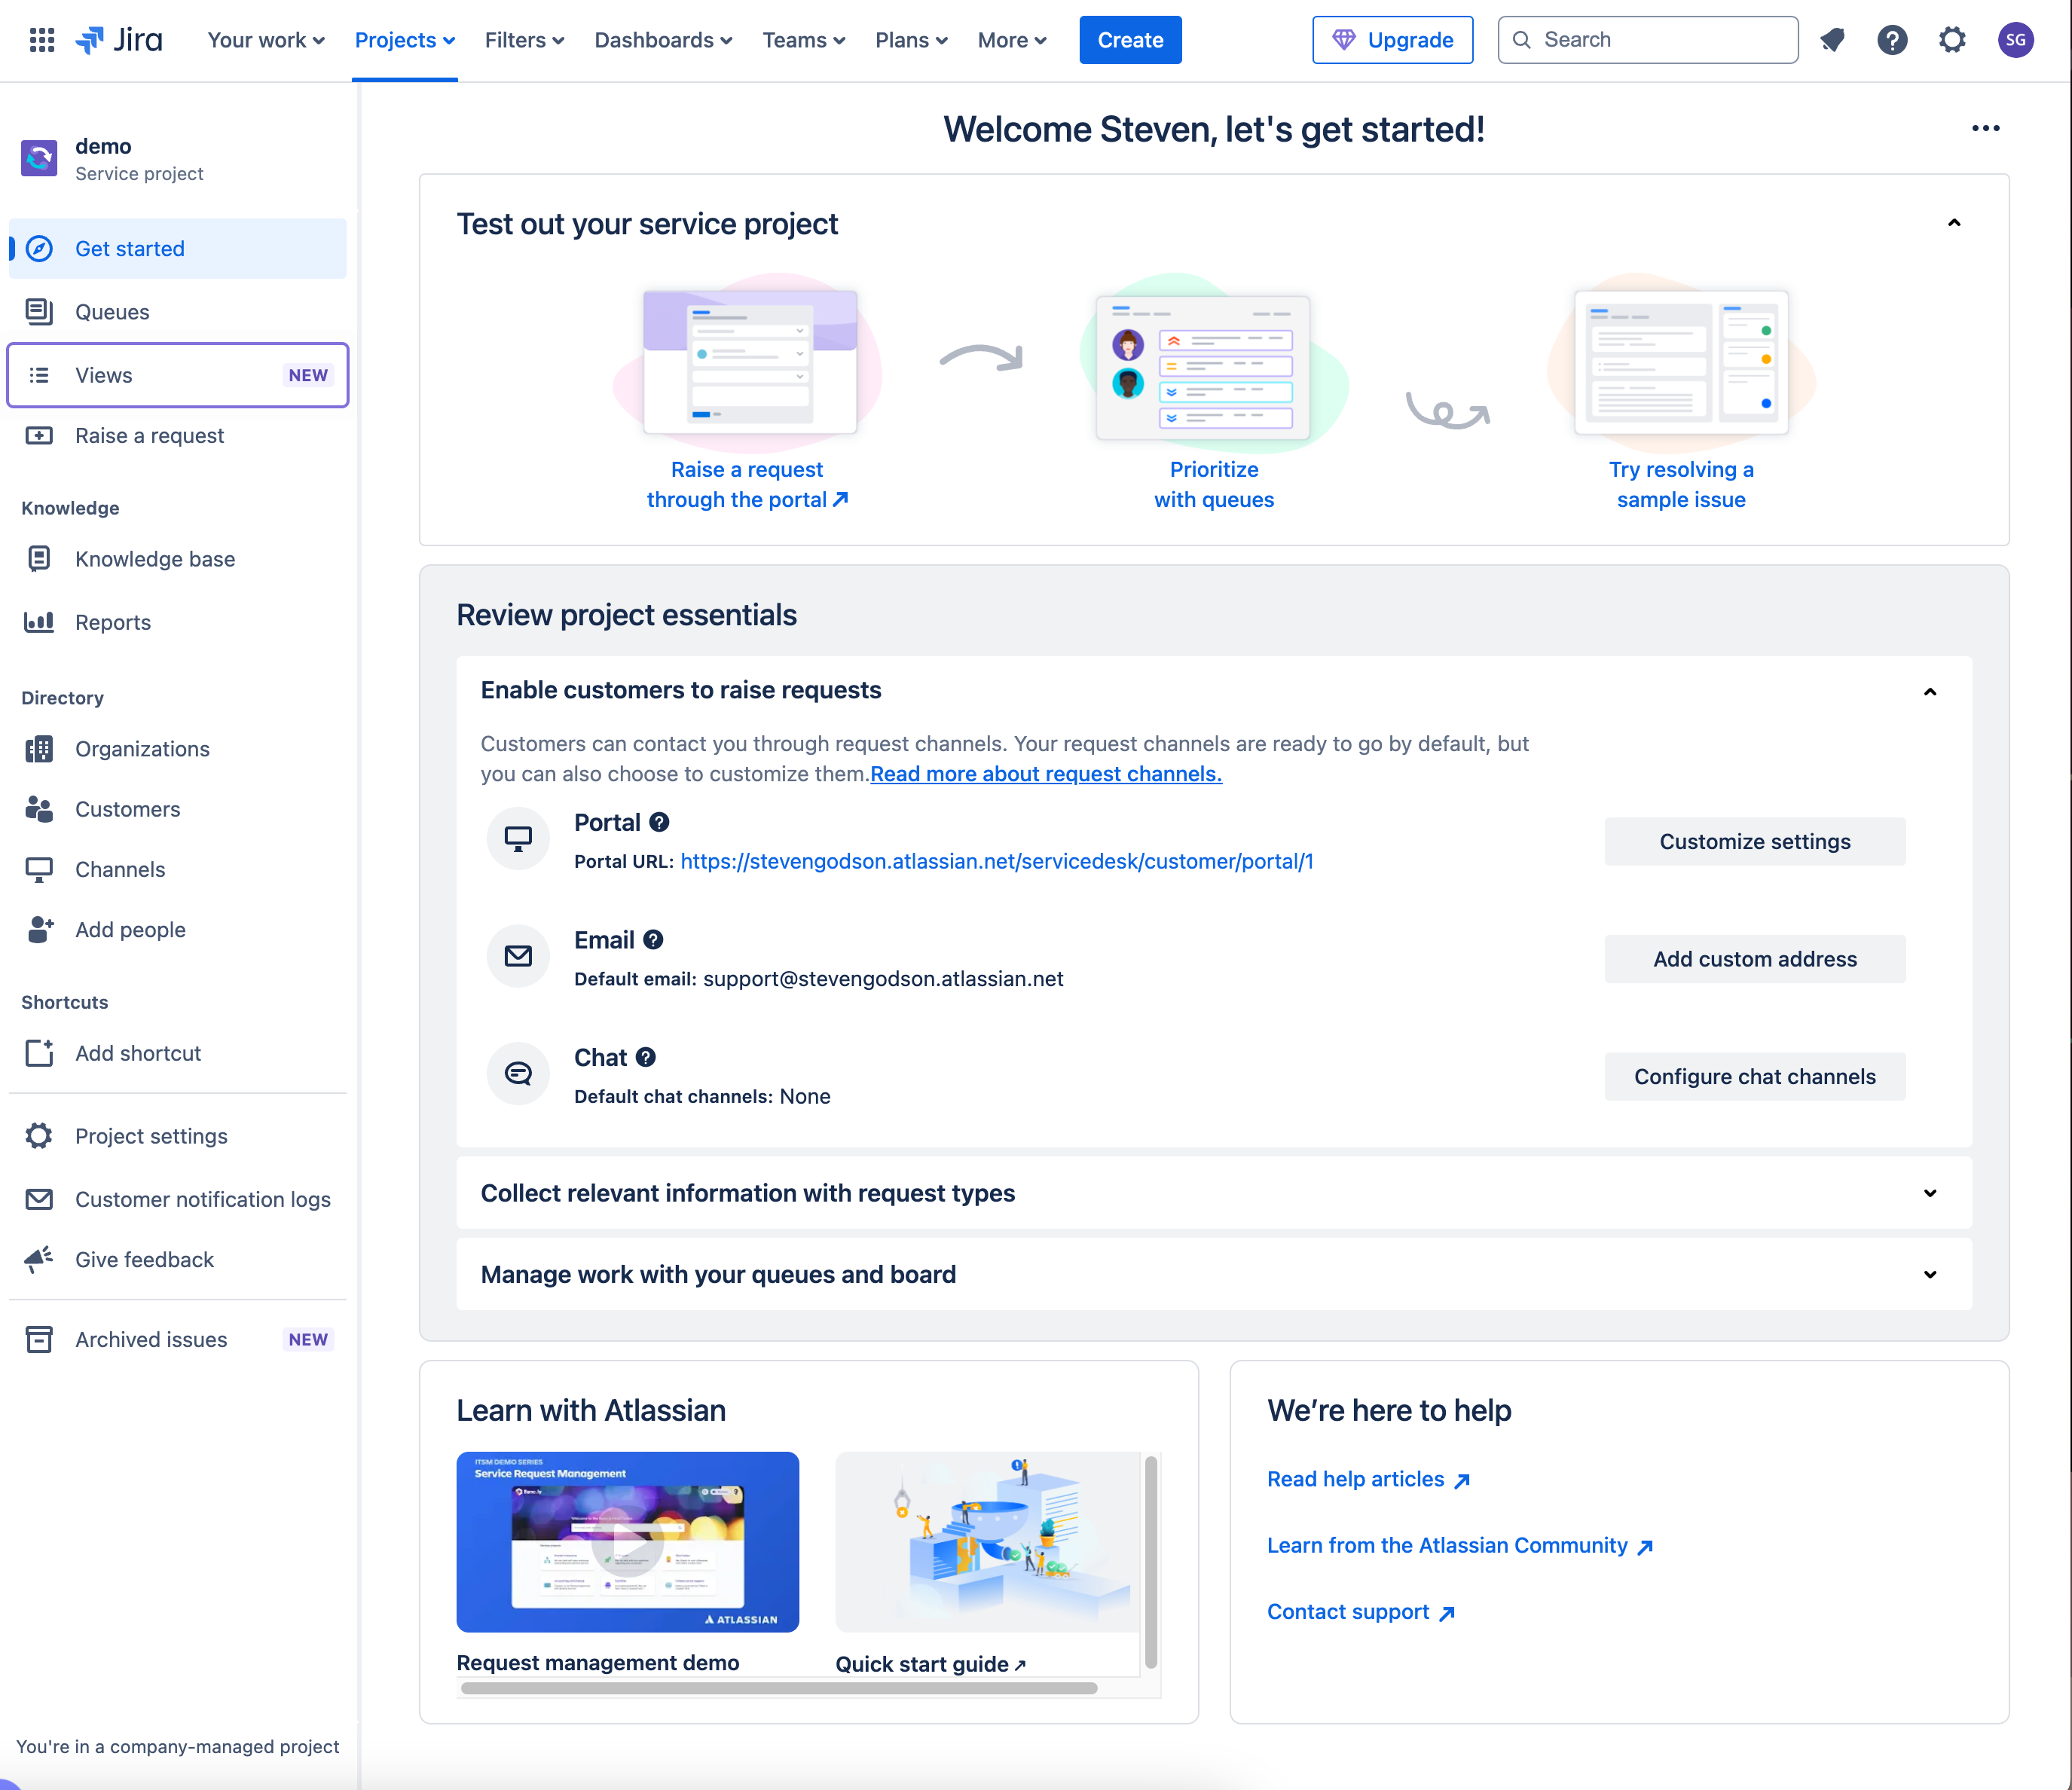Open Try resolving a sample issue

(x=1681, y=484)
